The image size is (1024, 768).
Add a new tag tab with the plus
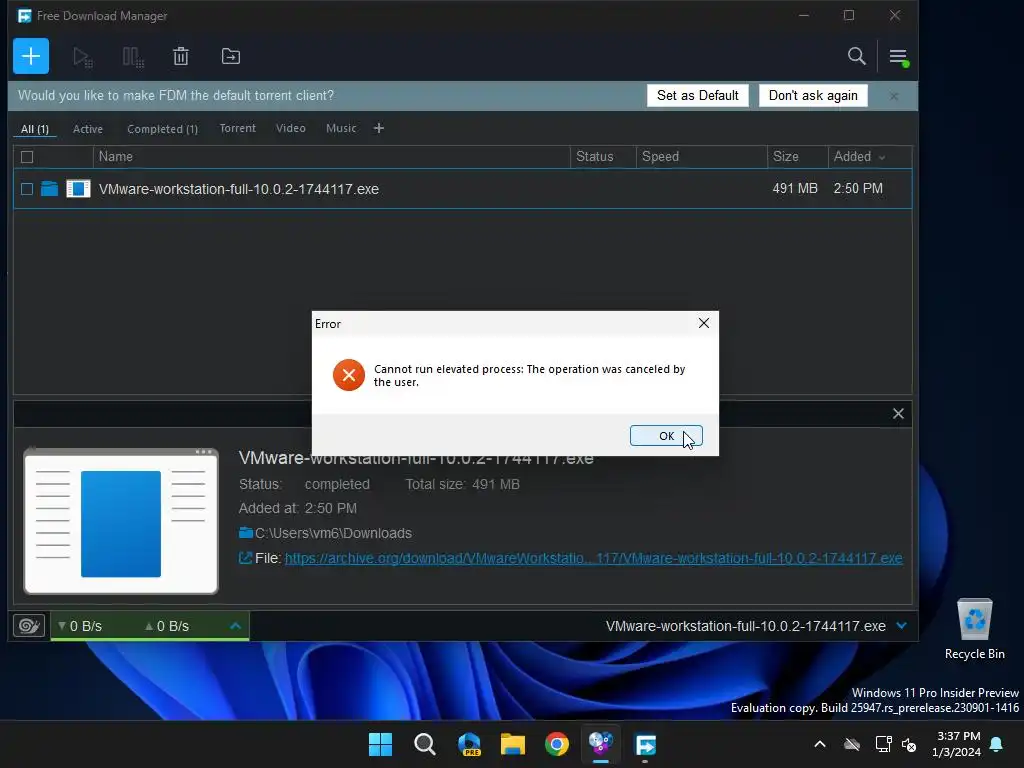(x=379, y=128)
